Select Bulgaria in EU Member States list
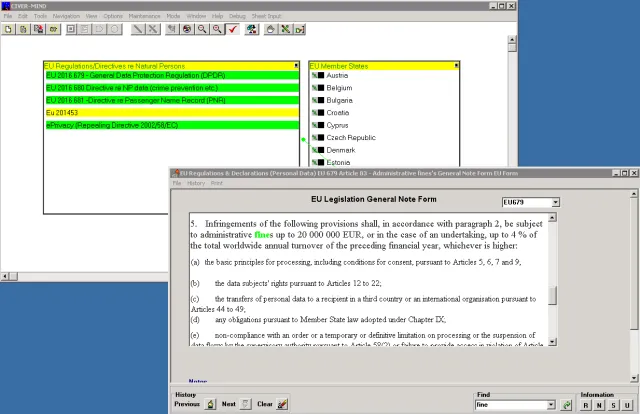The height and width of the screenshot is (414, 640). pos(340,100)
